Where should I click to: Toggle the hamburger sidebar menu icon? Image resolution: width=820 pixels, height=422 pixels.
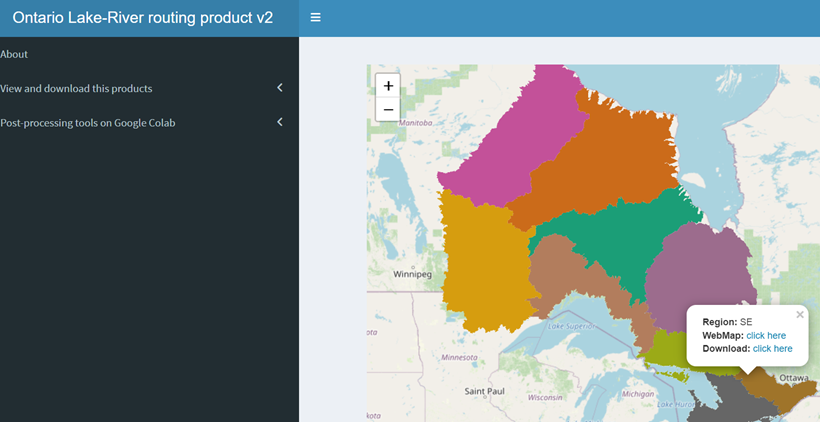[315, 18]
